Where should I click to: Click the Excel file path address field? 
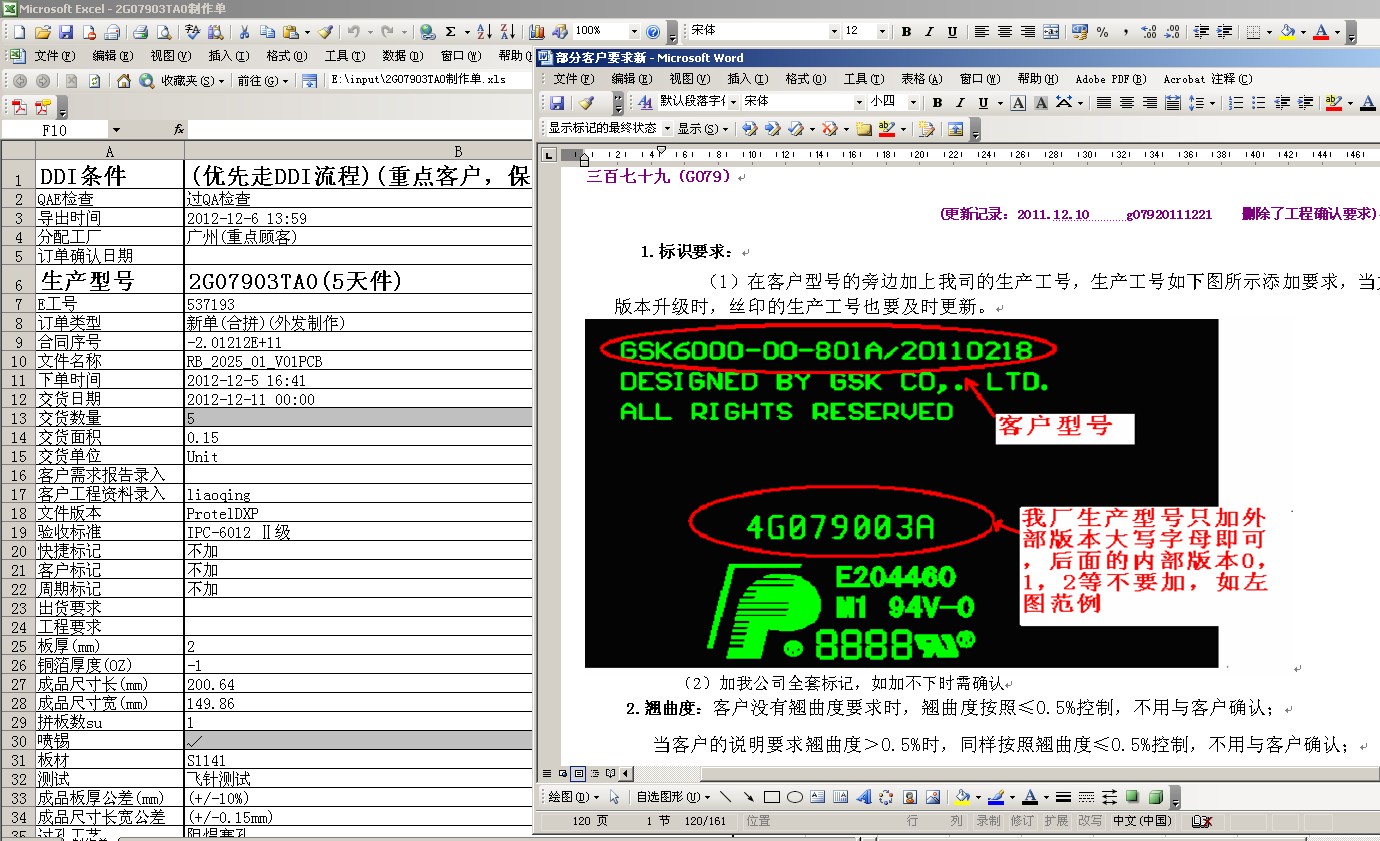(x=428, y=81)
